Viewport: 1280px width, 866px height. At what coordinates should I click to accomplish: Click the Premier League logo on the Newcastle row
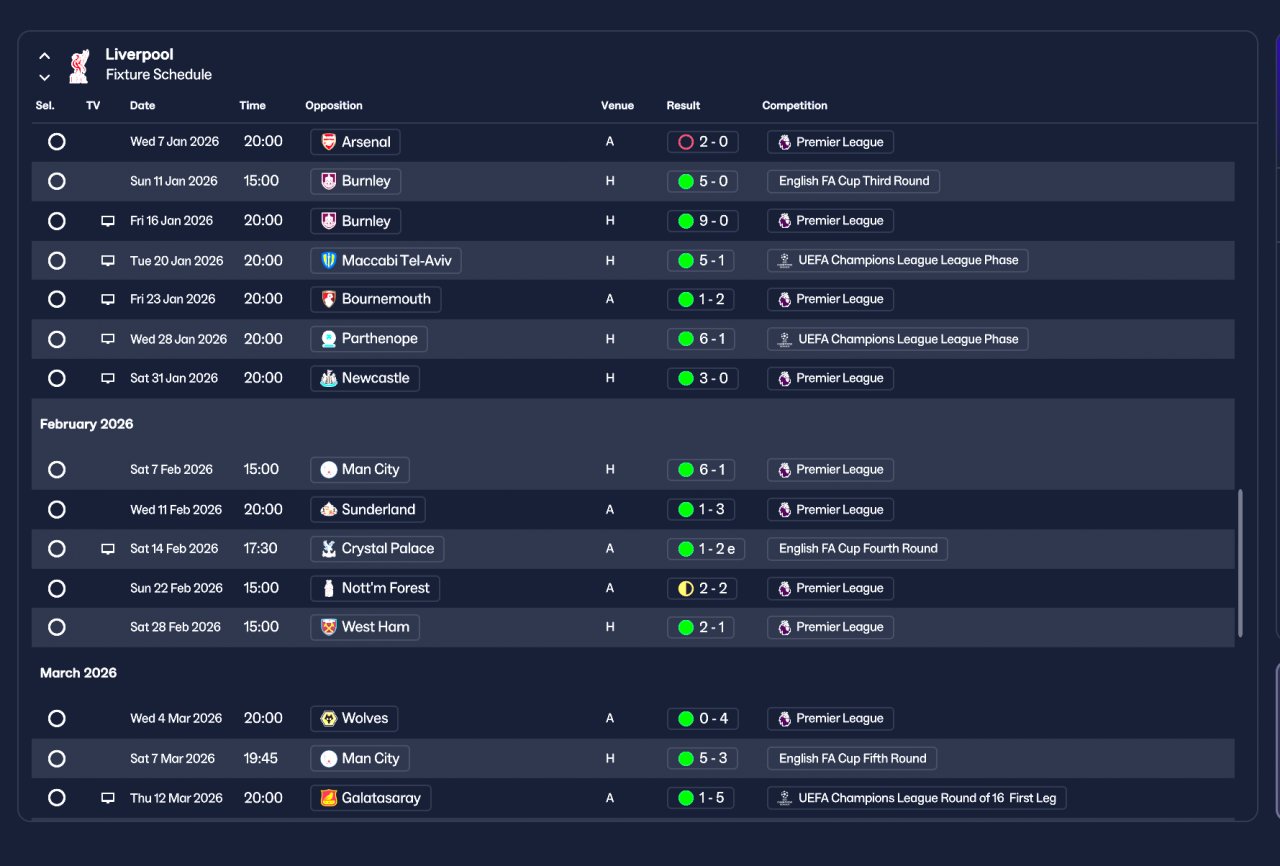pos(784,378)
